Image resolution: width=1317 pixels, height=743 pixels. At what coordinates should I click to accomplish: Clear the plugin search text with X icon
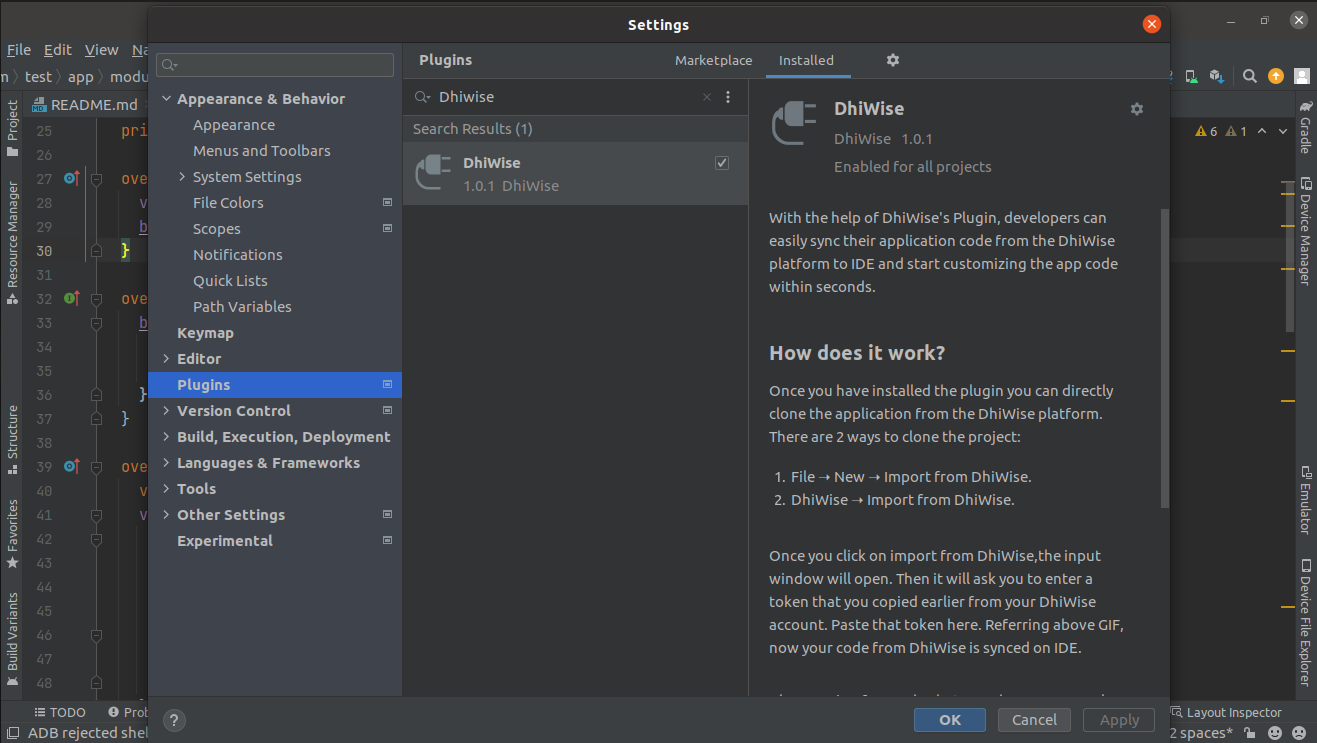707,97
